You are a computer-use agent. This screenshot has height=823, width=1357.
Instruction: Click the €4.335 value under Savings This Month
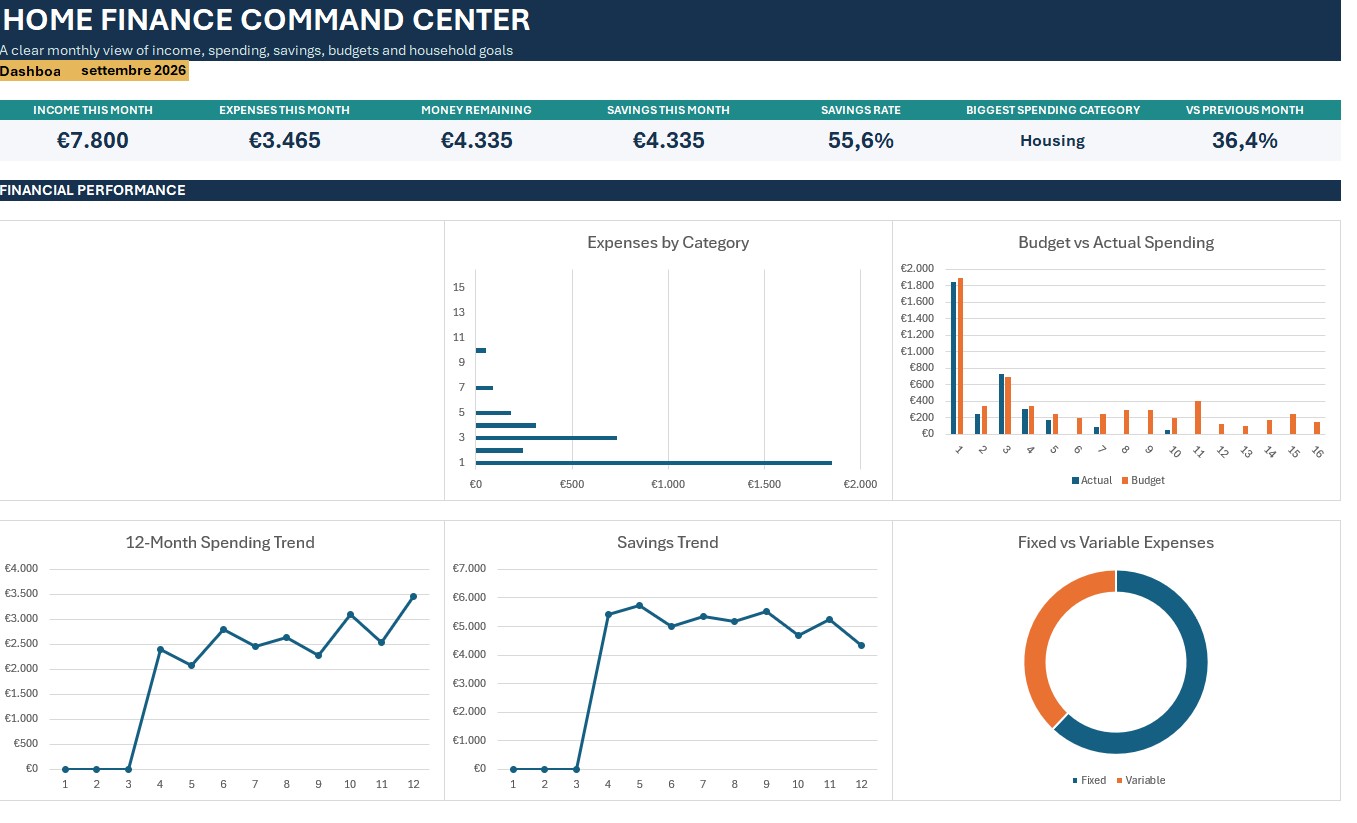click(x=669, y=141)
